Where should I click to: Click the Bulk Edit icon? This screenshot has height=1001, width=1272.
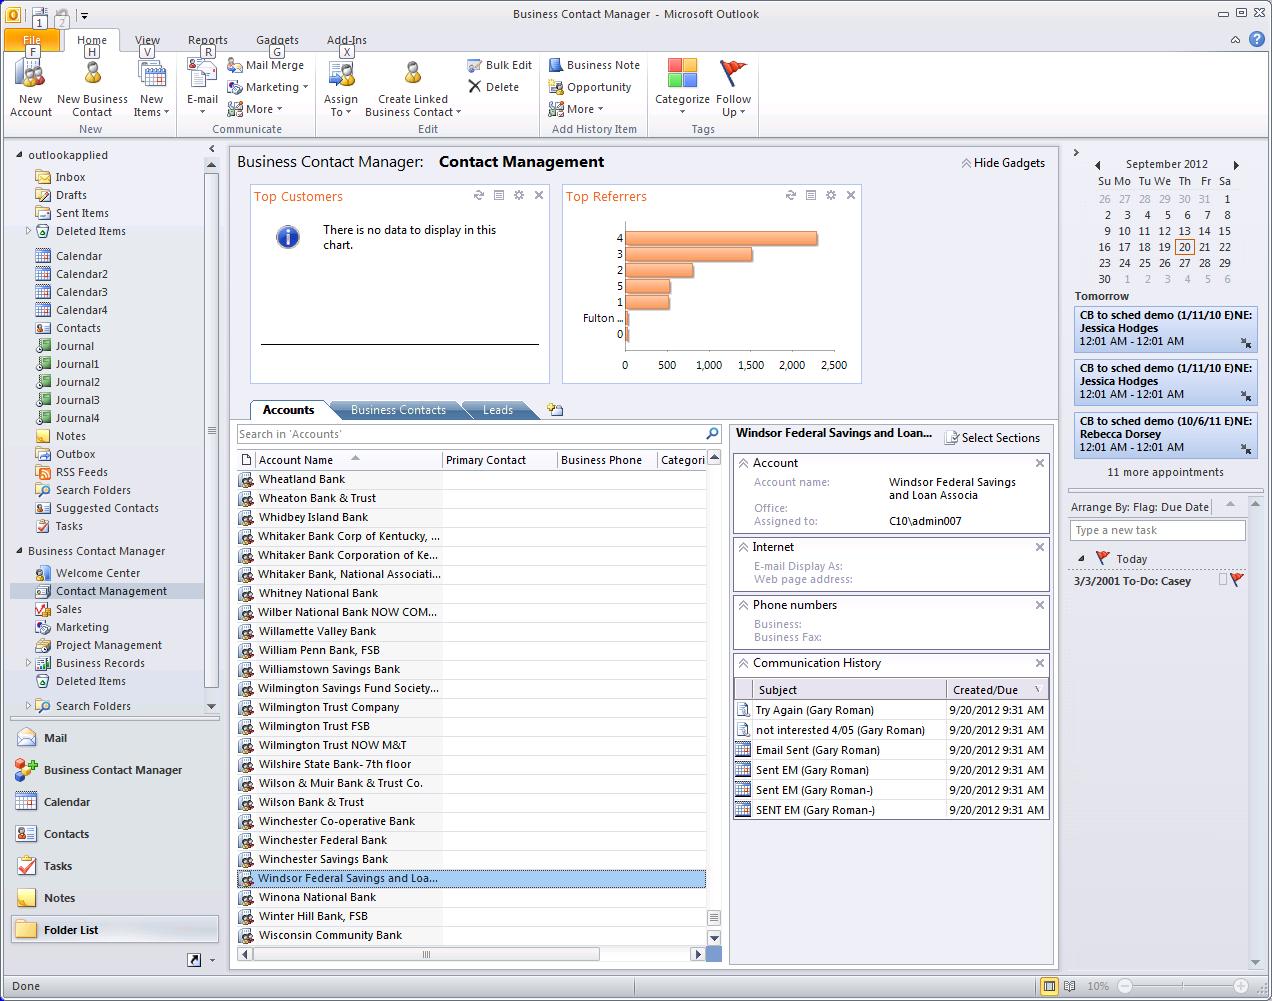[x=499, y=65]
